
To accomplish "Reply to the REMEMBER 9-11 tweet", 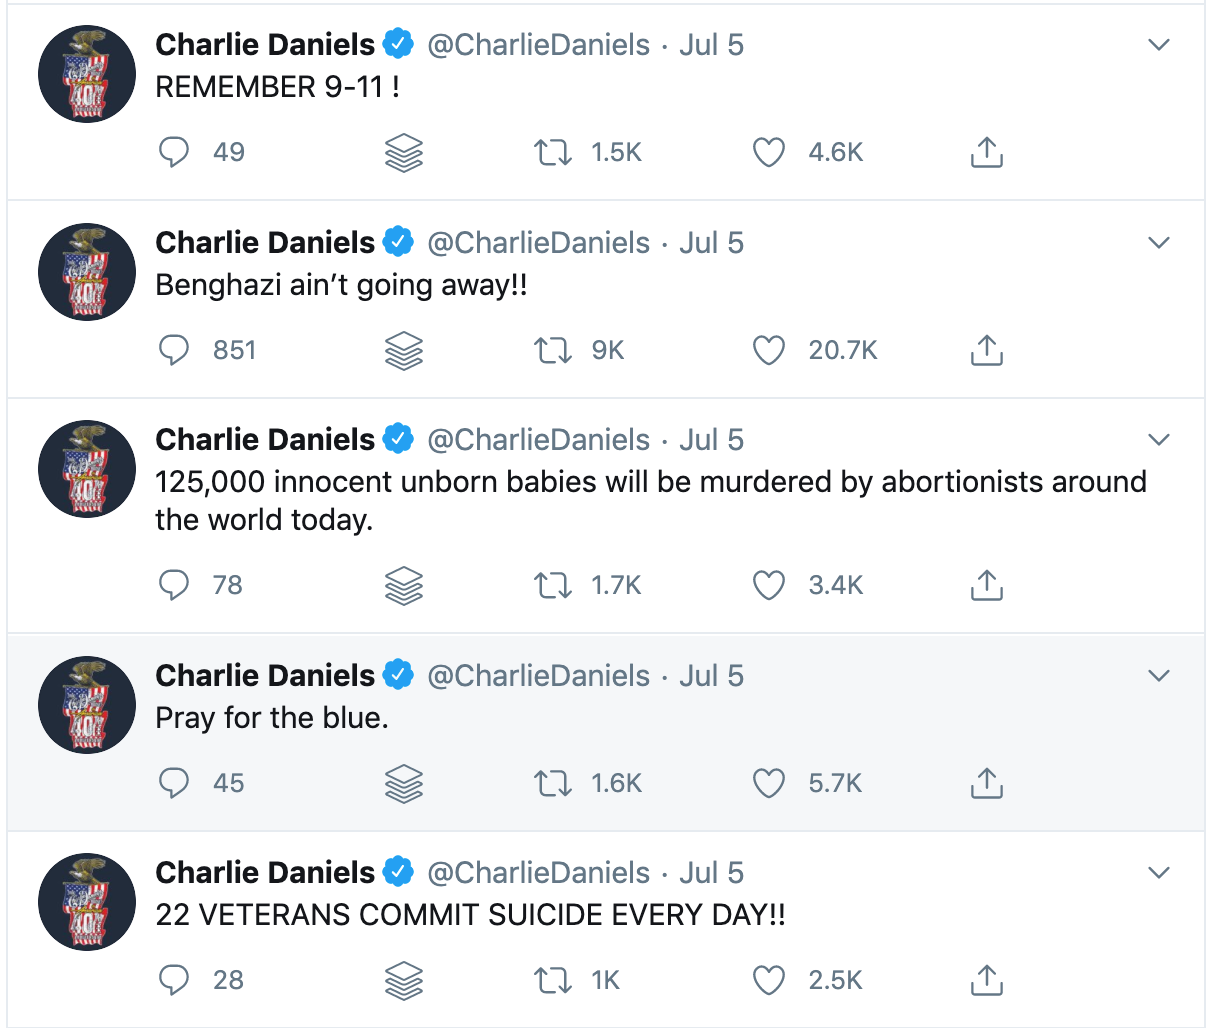I will tap(174, 152).
